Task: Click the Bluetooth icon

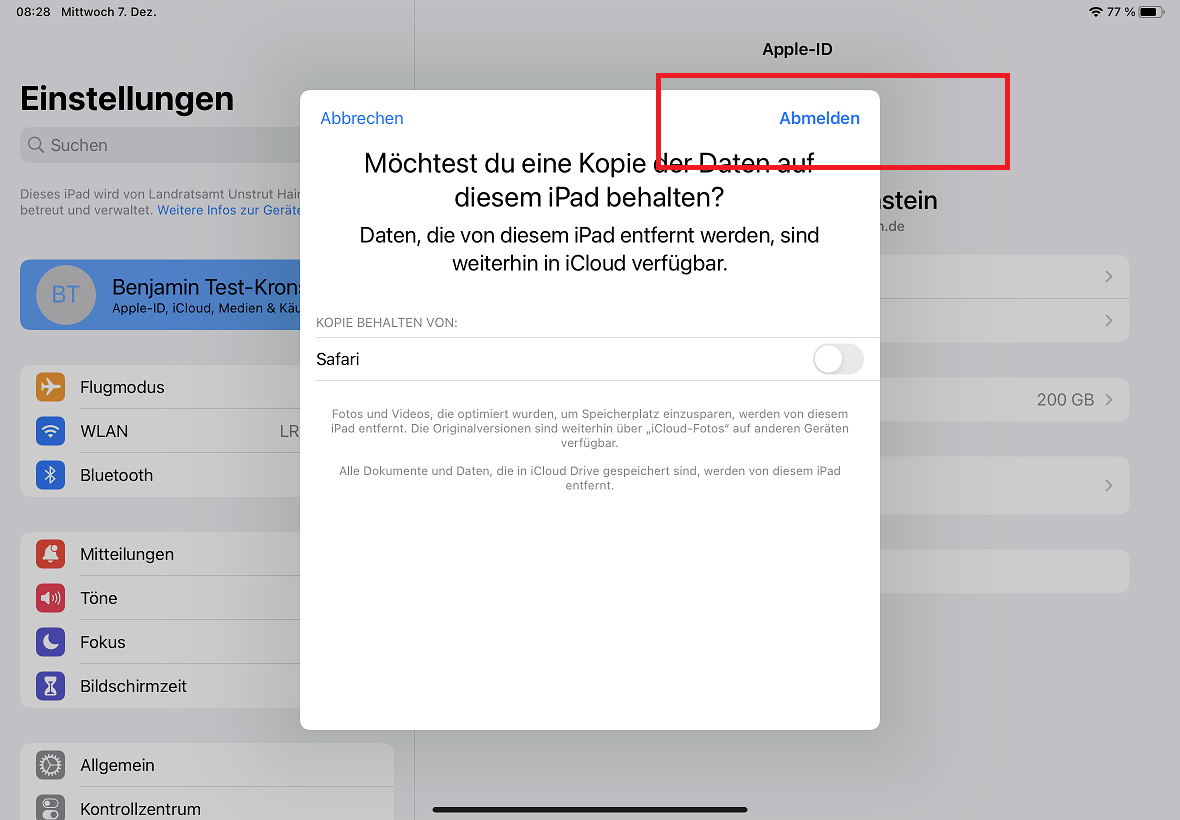Action: 50,475
